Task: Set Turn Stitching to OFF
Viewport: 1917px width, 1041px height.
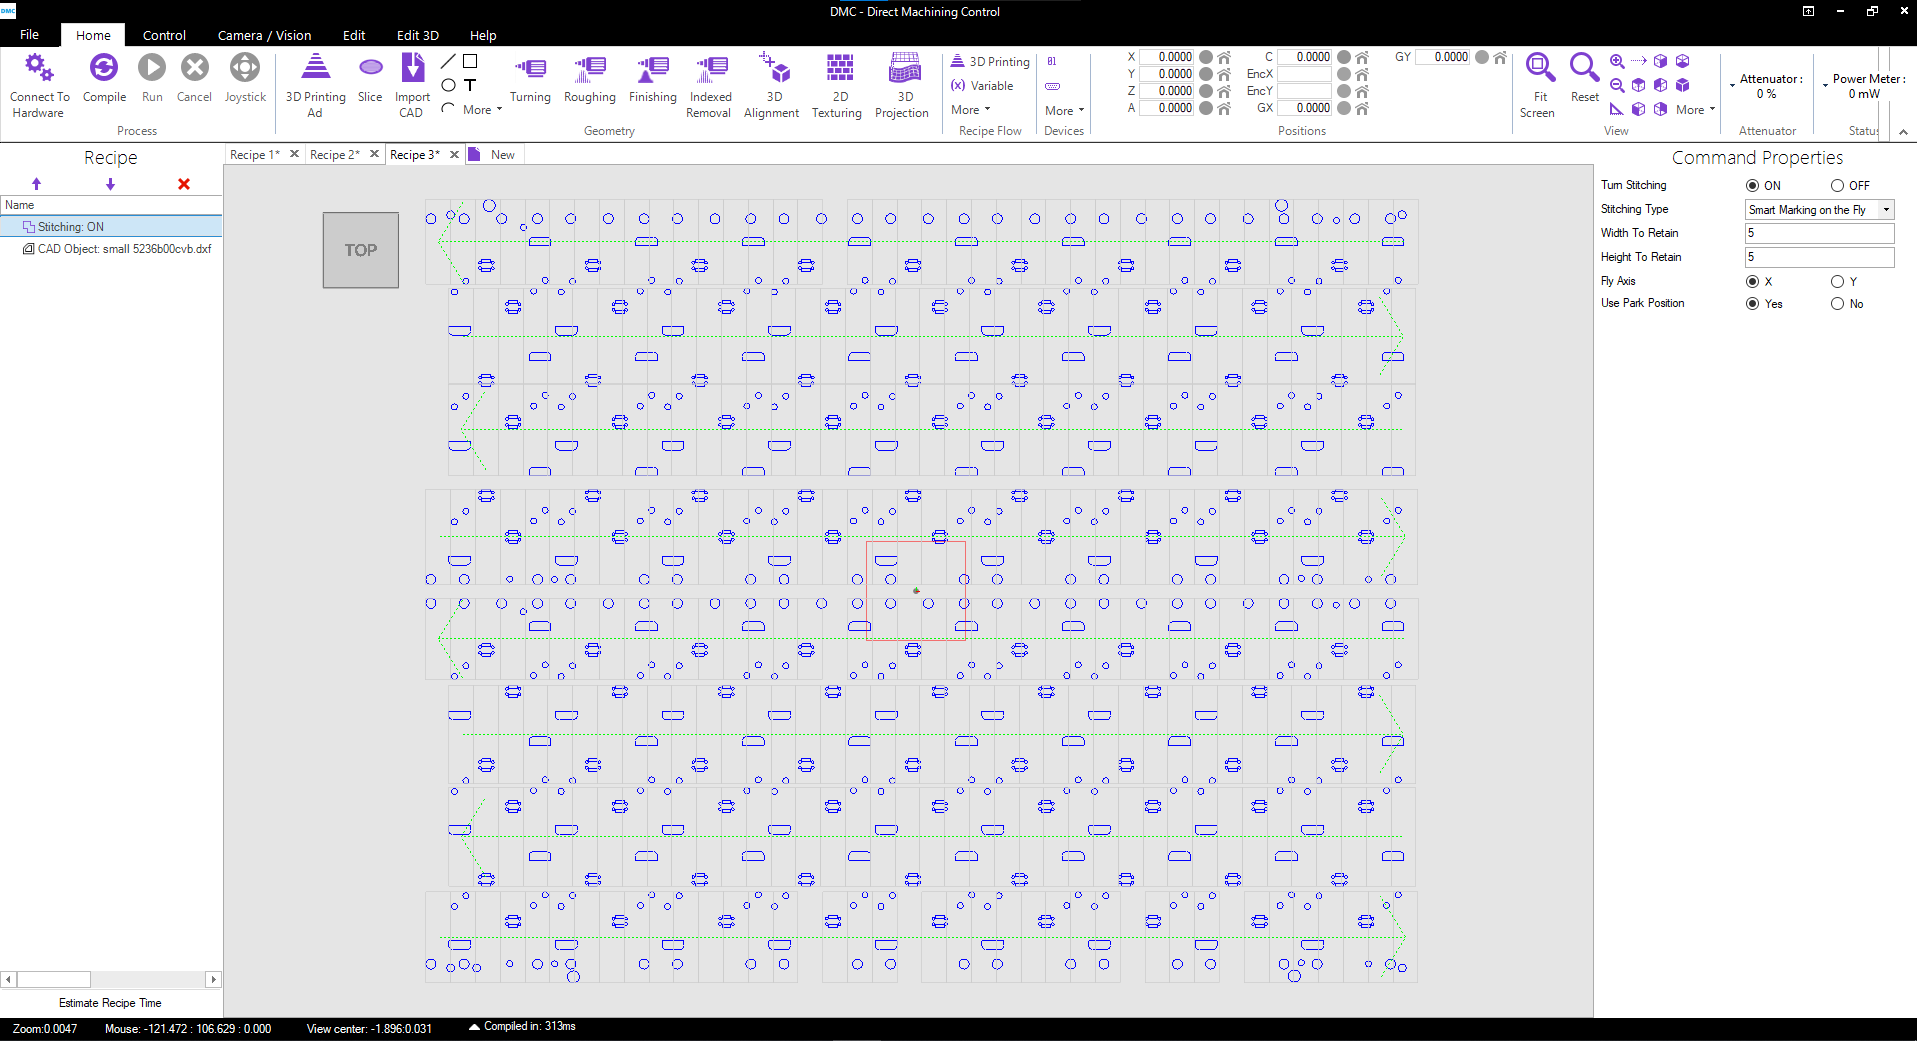Action: tap(1837, 186)
